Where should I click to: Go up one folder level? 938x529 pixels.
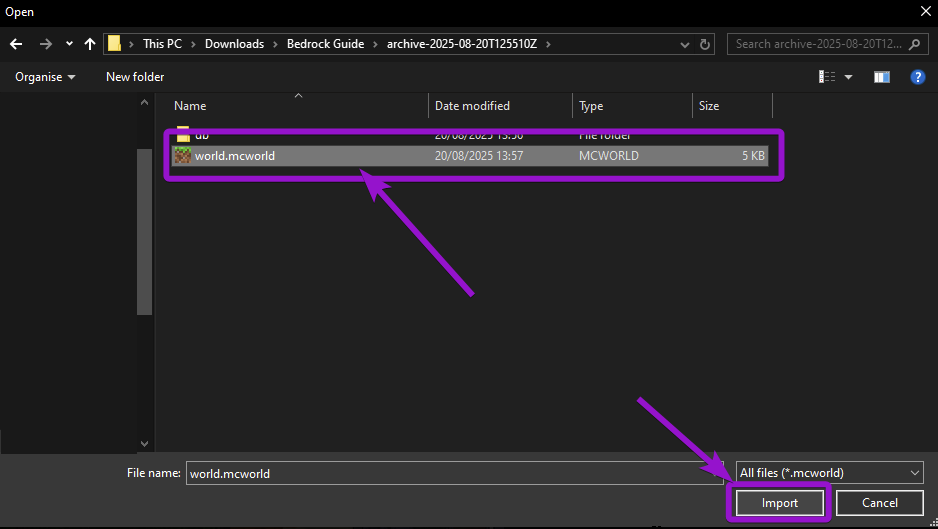pos(90,44)
